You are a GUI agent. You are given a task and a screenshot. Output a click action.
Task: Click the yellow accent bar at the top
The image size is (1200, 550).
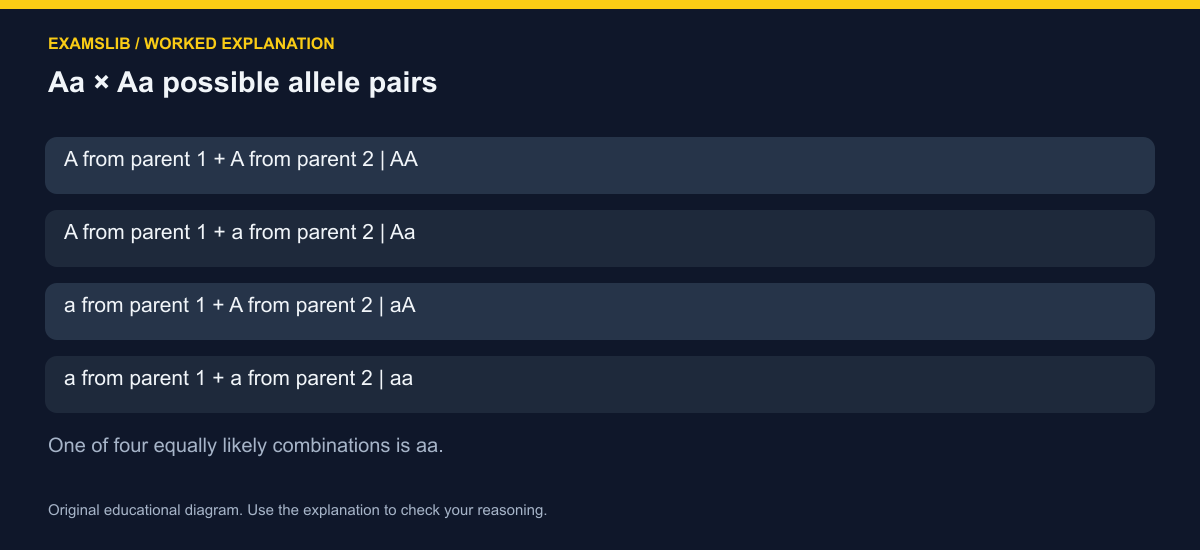point(600,4)
